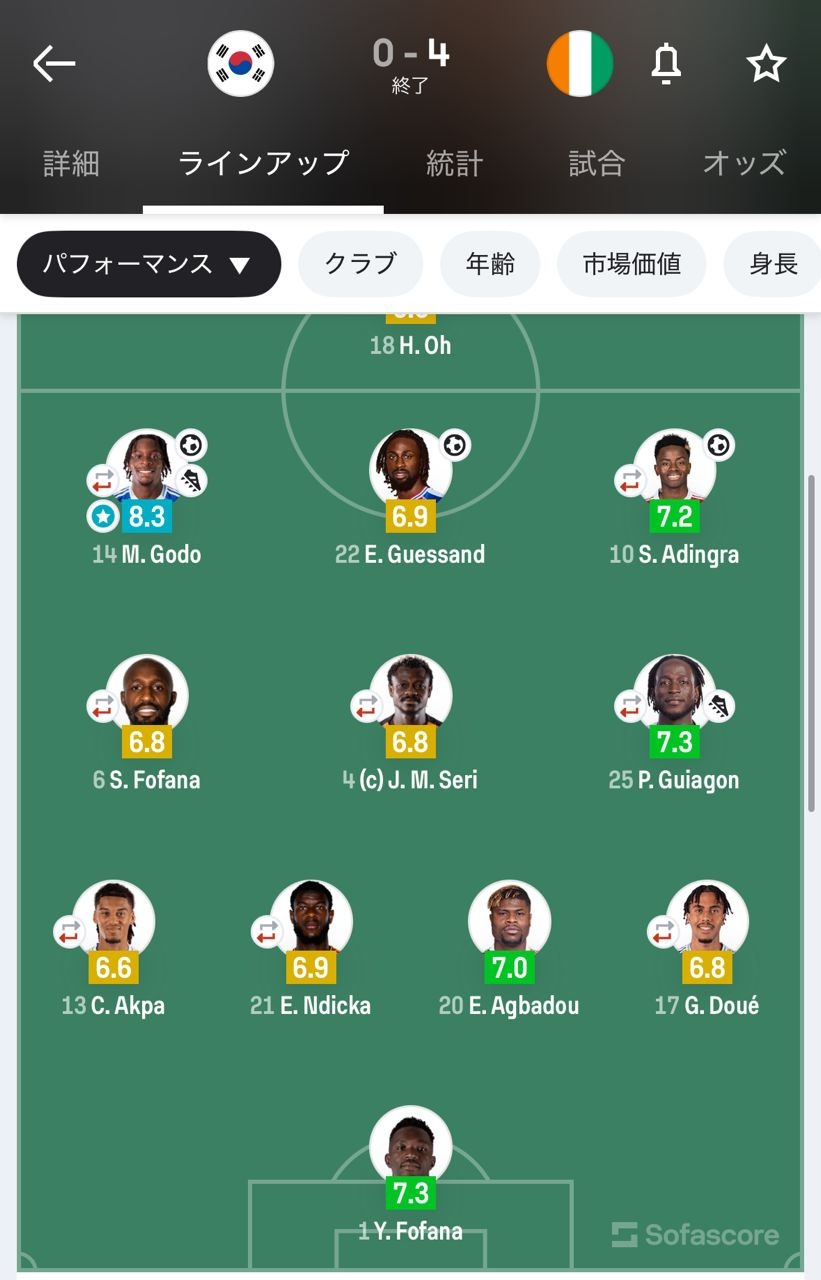Tap M. Godo's substitution arrows icon
This screenshot has height=1280, width=821.
click(103, 481)
